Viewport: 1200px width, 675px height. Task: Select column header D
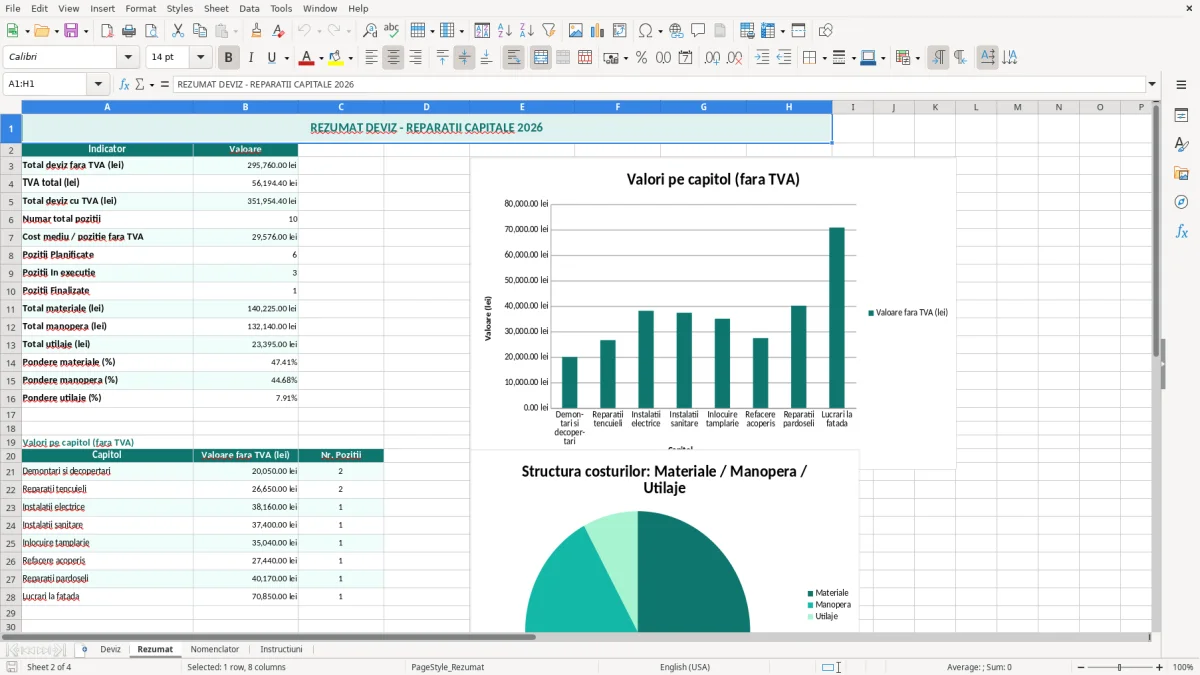(x=426, y=107)
